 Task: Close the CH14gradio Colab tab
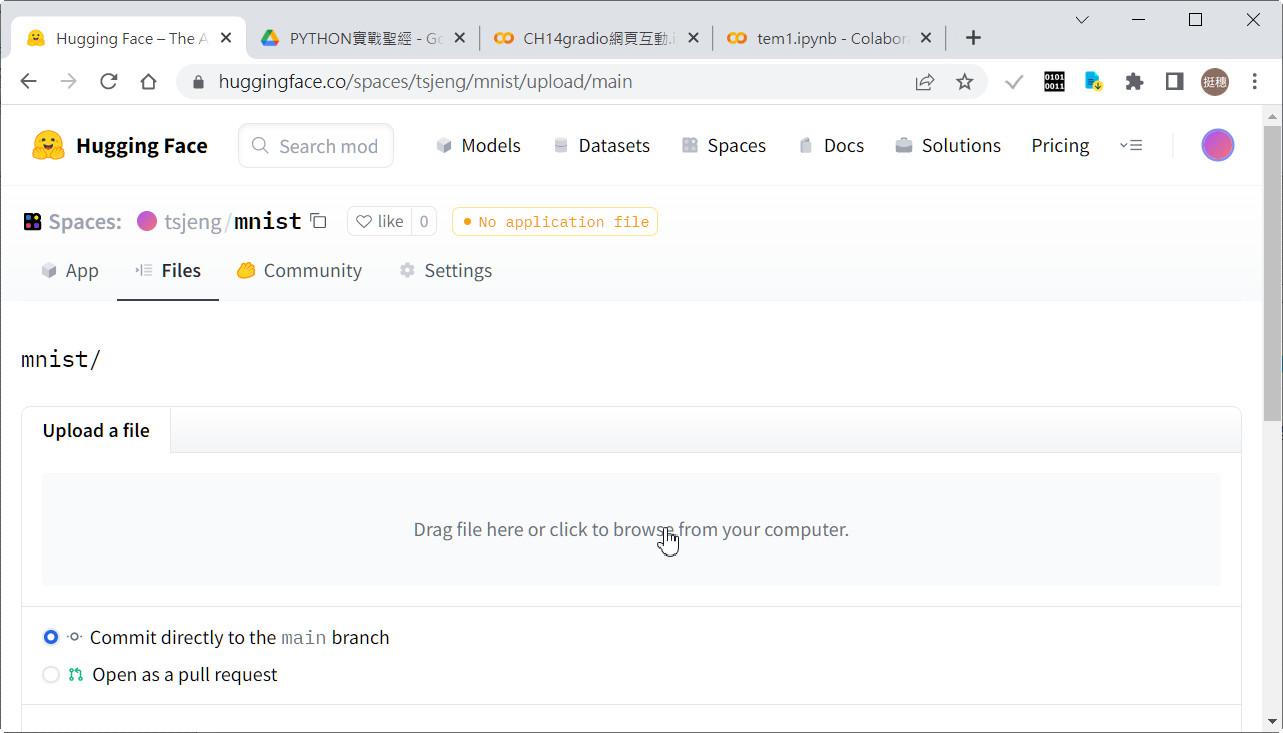pyautogui.click(x=693, y=38)
